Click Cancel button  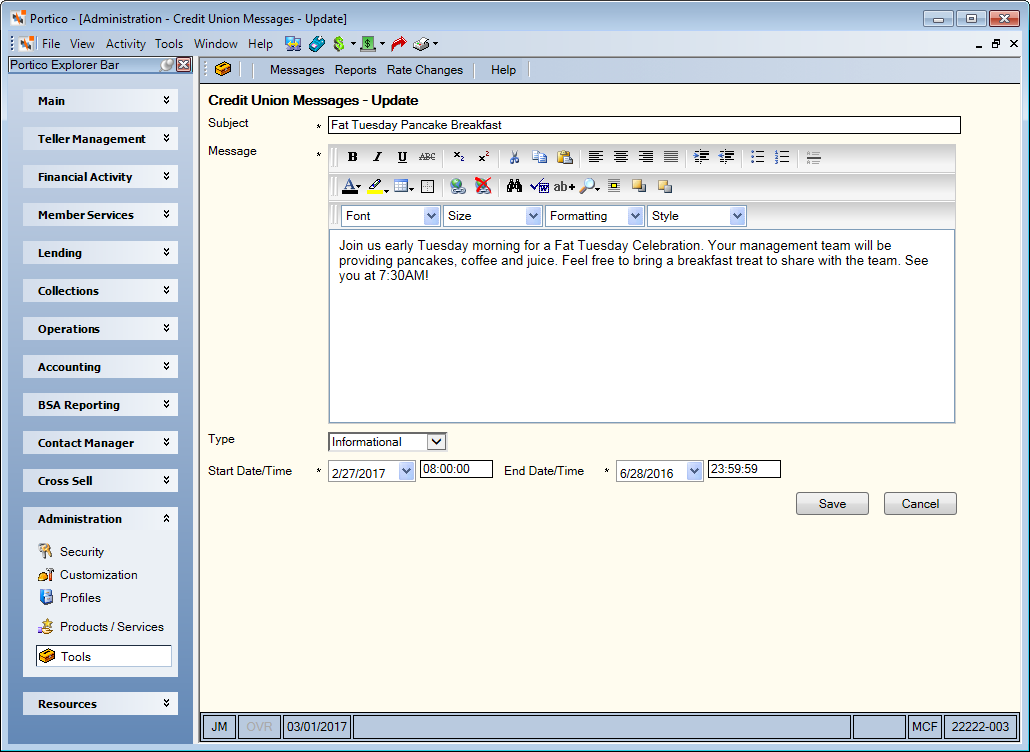920,504
